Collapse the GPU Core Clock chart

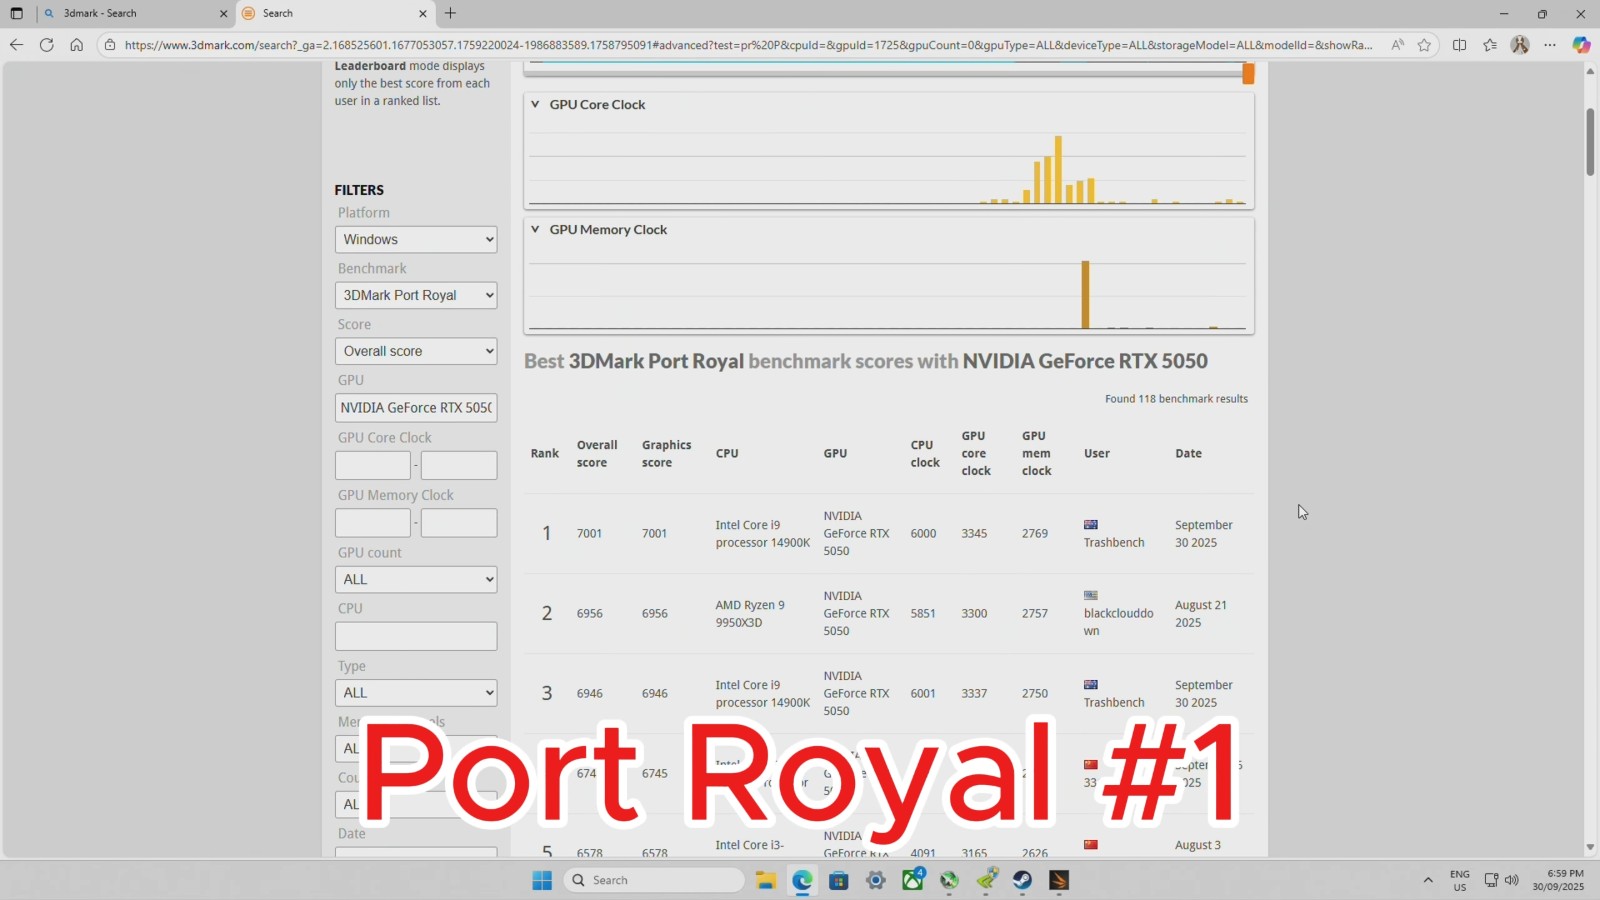pos(535,104)
